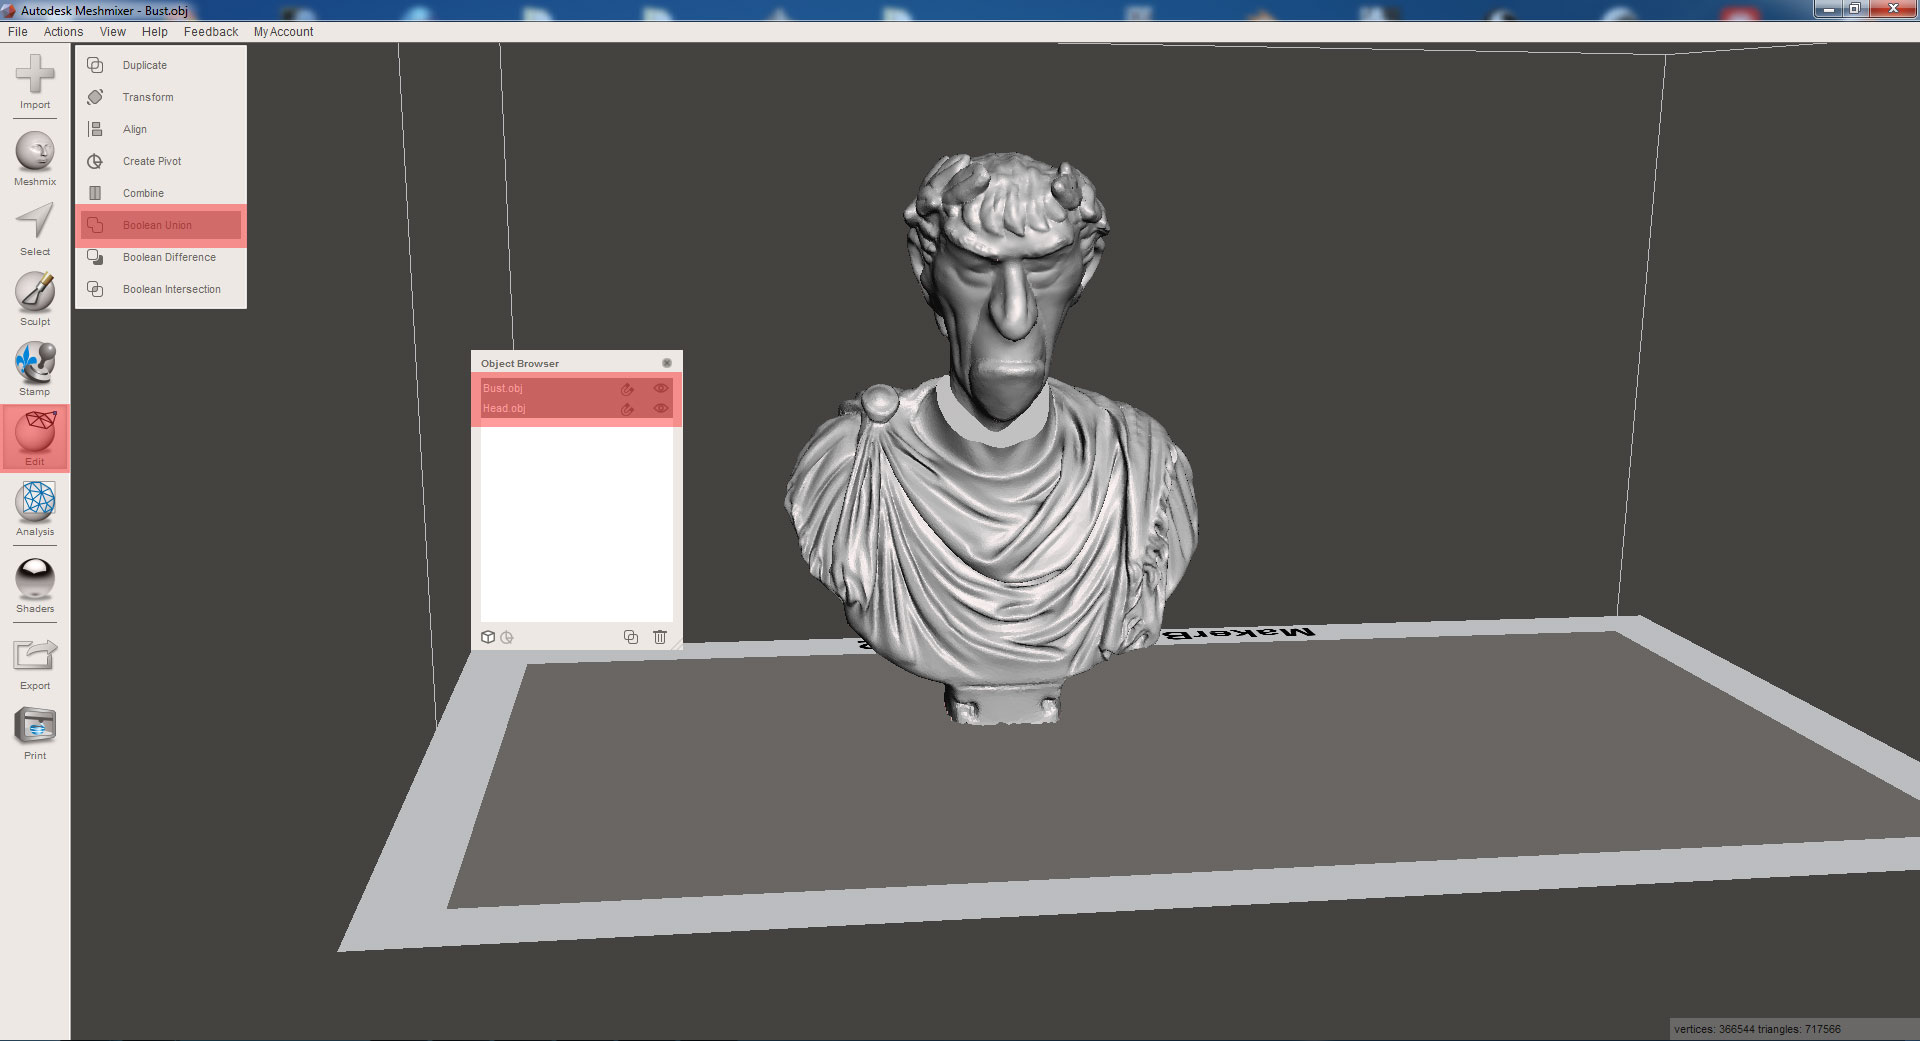
Task: Open the File menu
Action: [x=18, y=32]
